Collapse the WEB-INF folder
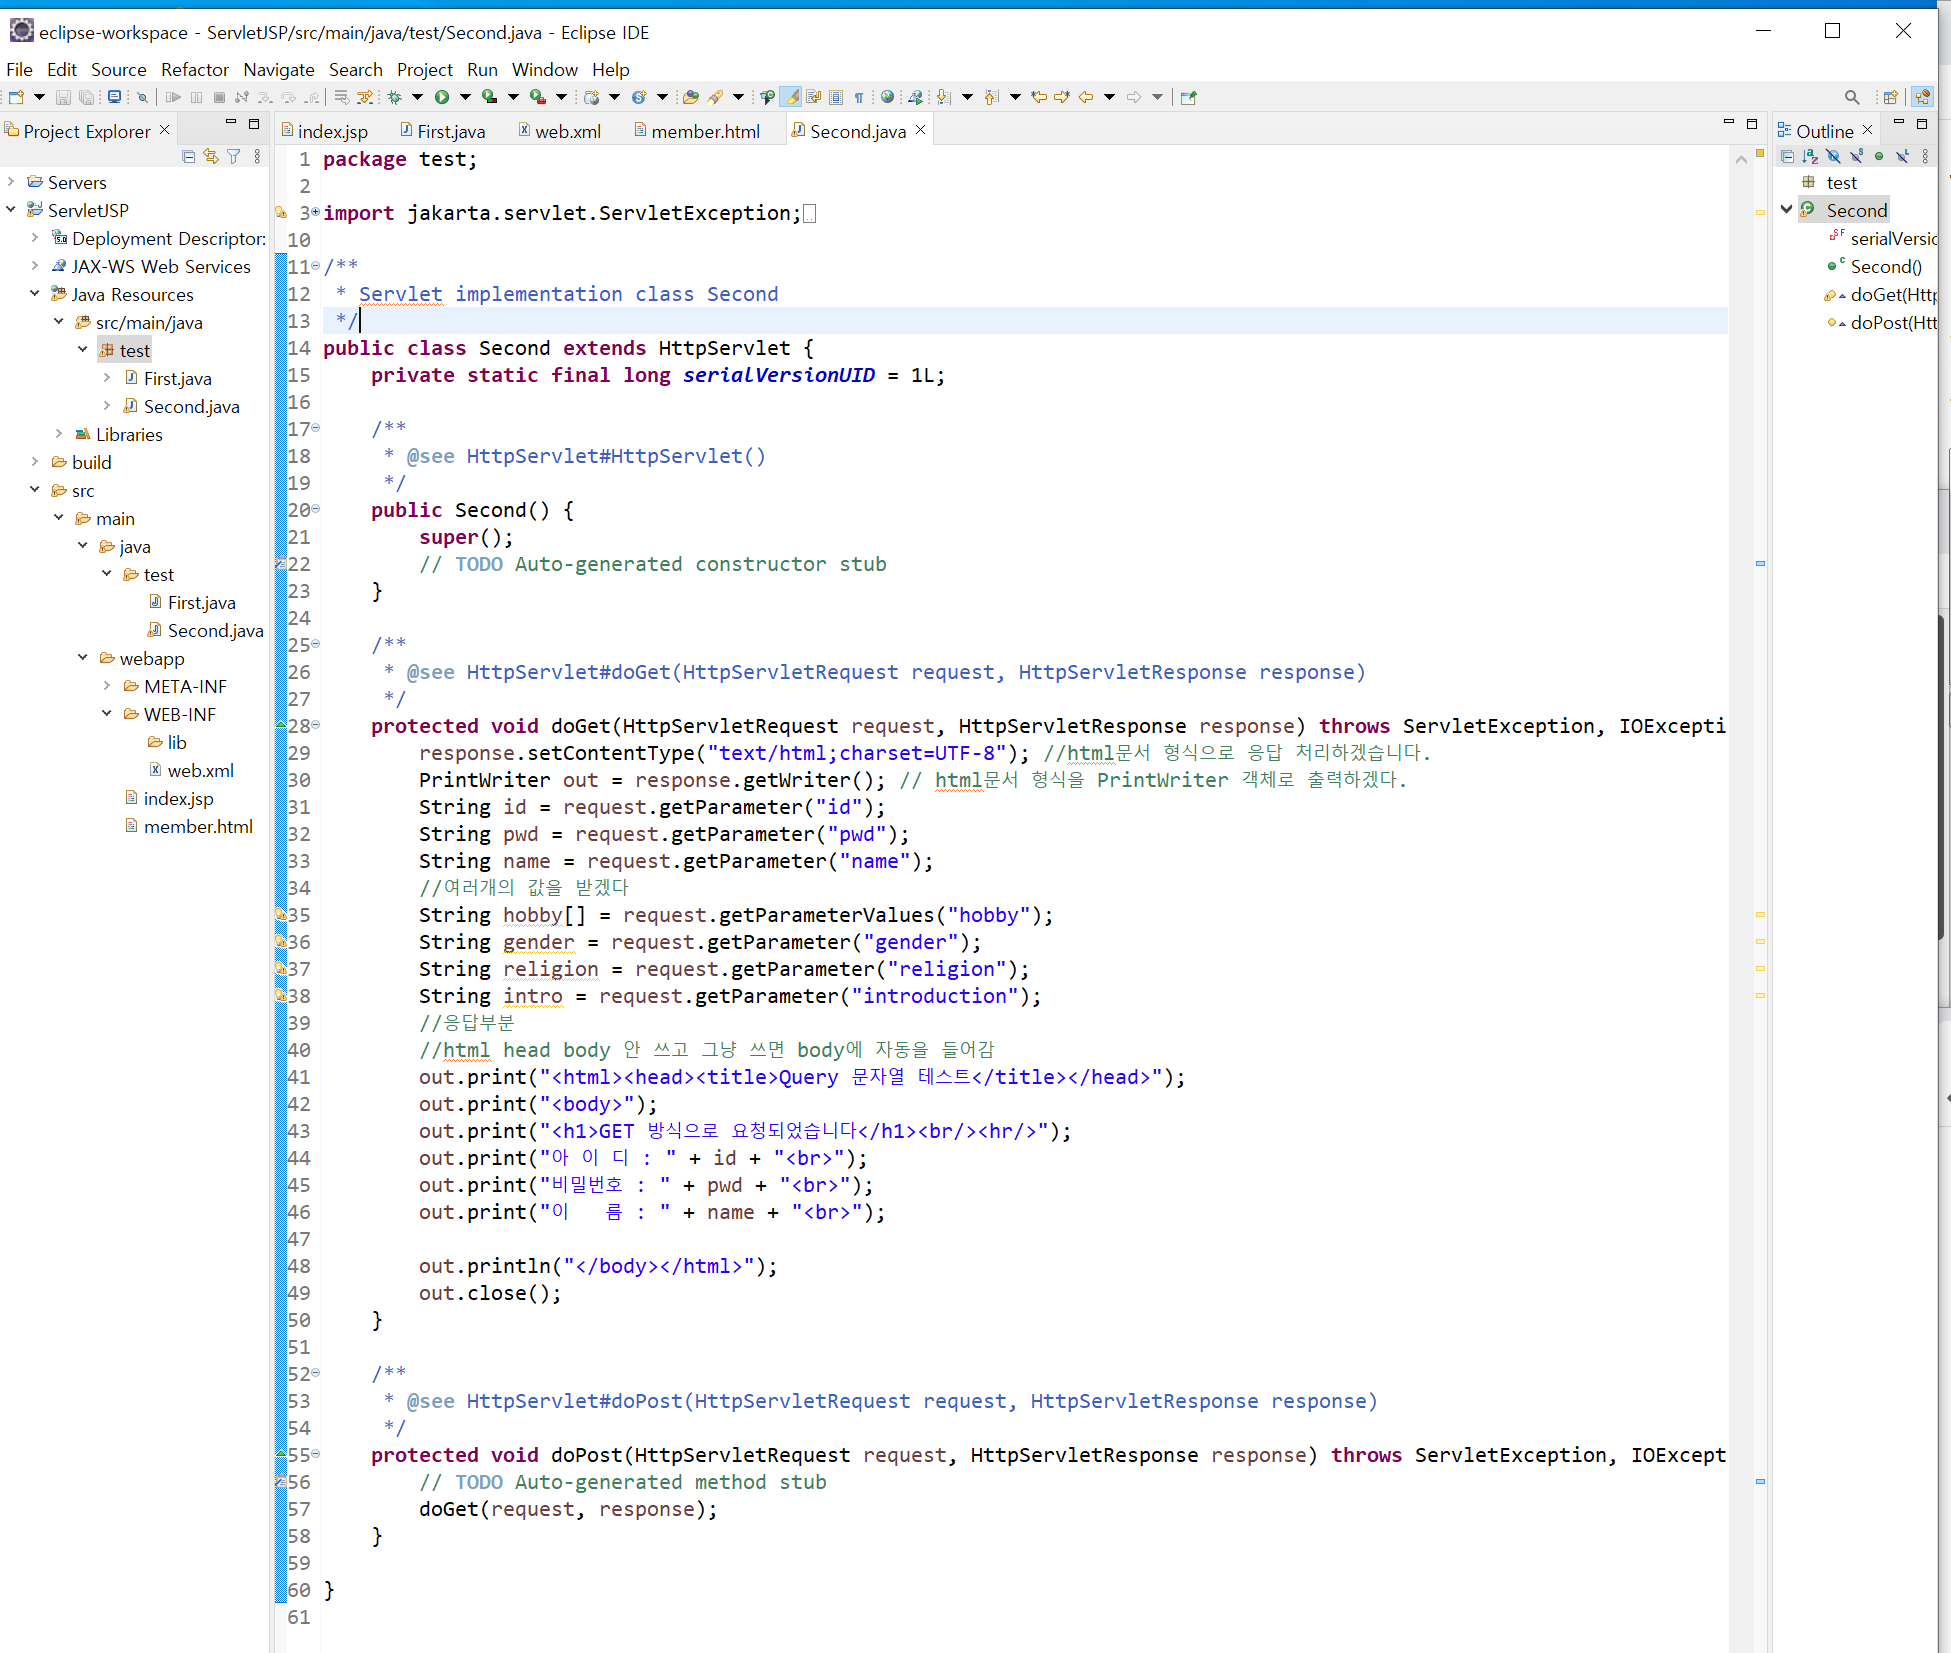The width and height of the screenshot is (1951, 1653). point(107,714)
